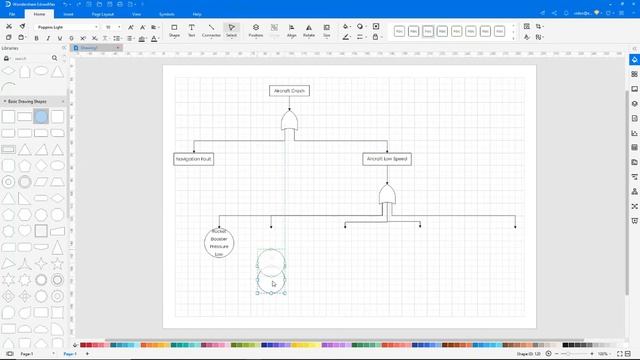The image size is (640, 360).
Task: Open the layers panel icon on right sidebar
Action: 634,104
